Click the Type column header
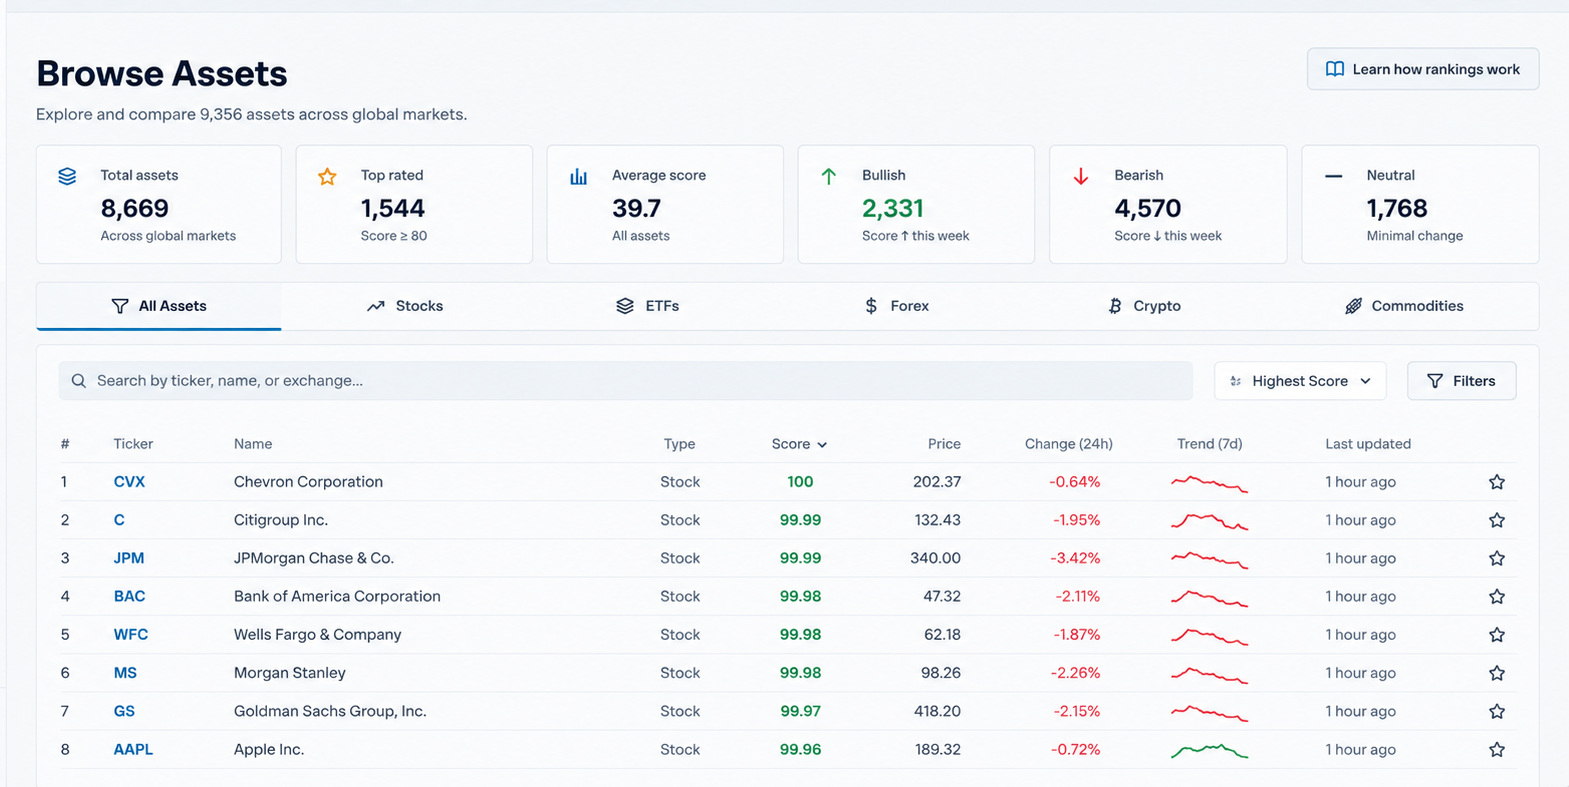Viewport: 1569px width, 787px height. pyautogui.click(x=679, y=444)
